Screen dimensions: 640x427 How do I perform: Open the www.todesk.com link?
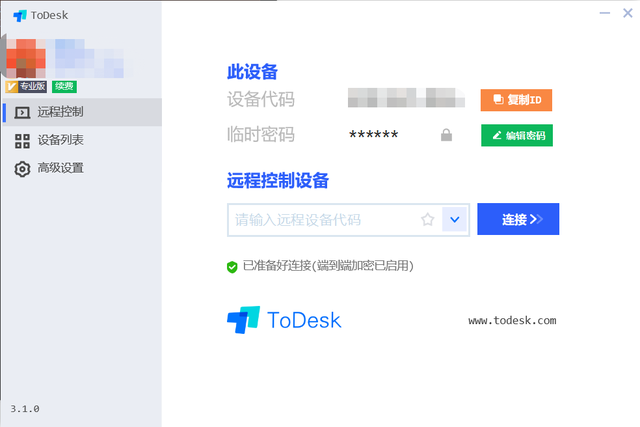pyautogui.click(x=512, y=320)
